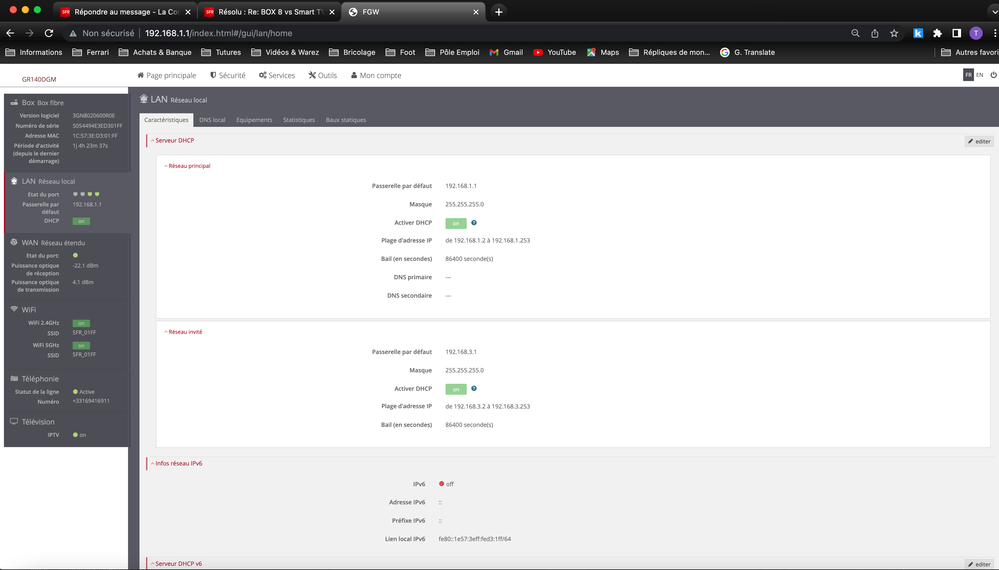
Task: Bookmark this page with the star icon
Action: 895,33
